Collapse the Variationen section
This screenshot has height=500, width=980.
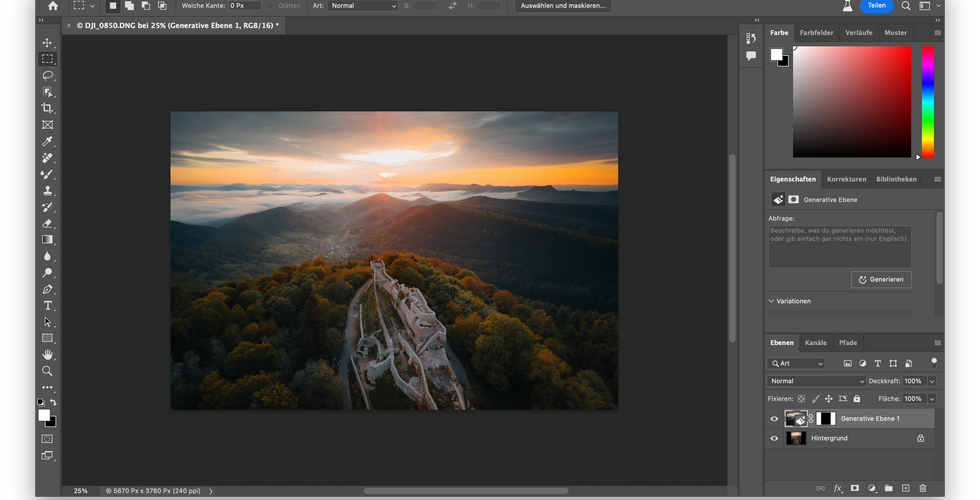click(771, 301)
